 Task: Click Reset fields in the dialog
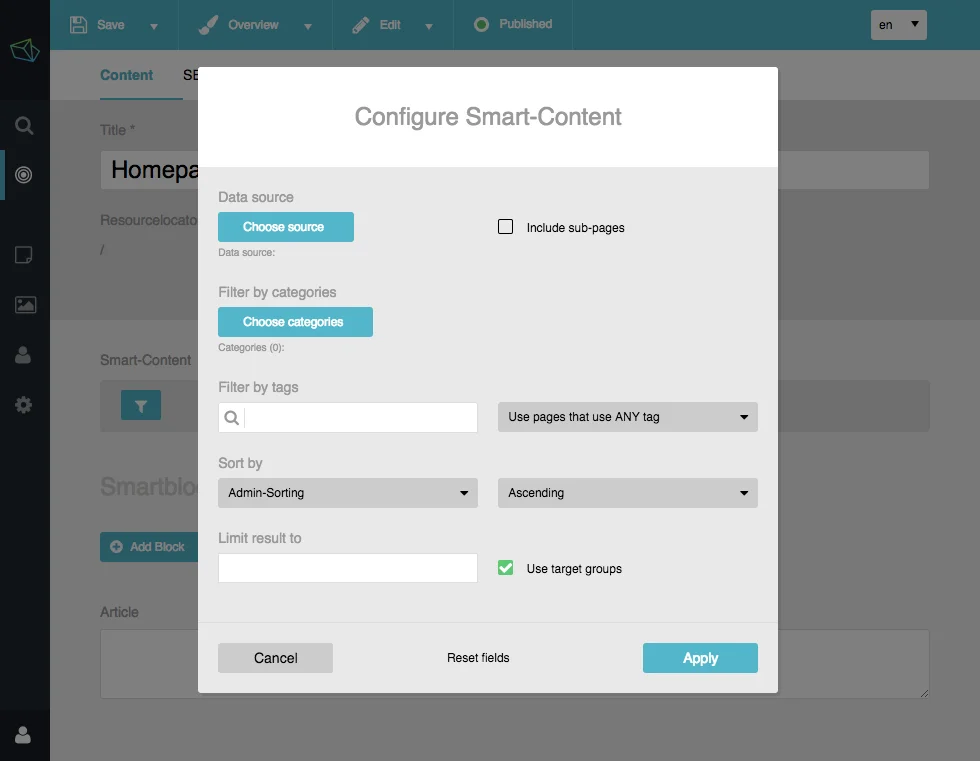tap(478, 658)
